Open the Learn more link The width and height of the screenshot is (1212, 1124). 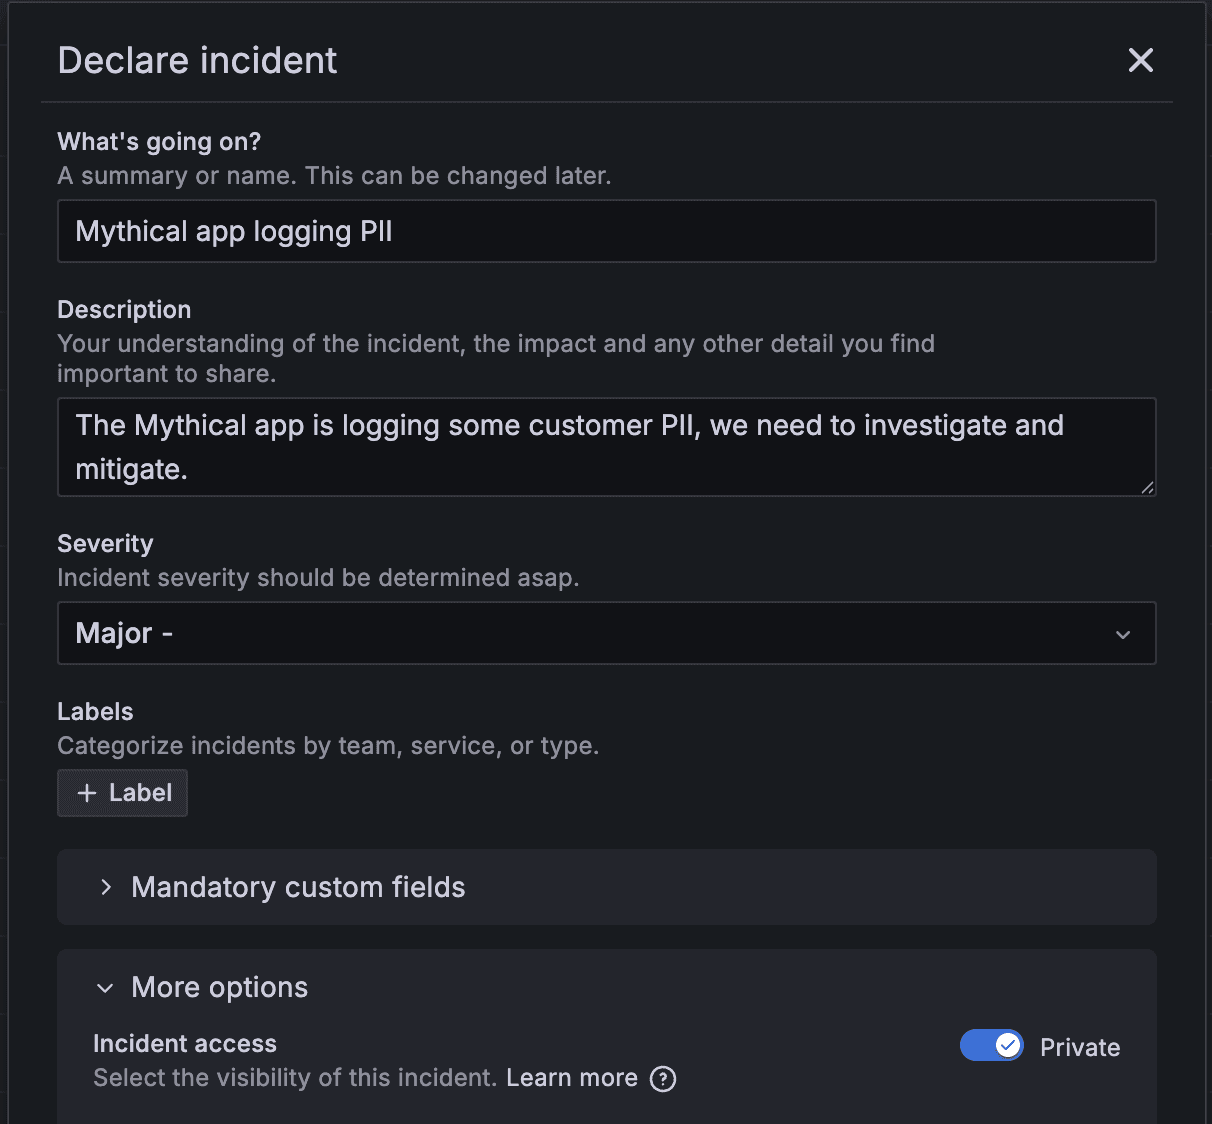572,1078
